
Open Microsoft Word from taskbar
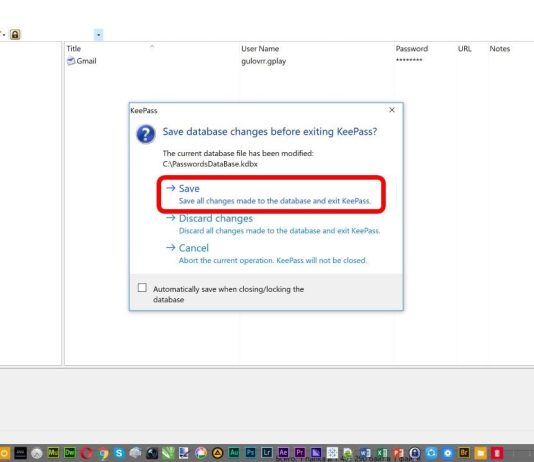365,453
